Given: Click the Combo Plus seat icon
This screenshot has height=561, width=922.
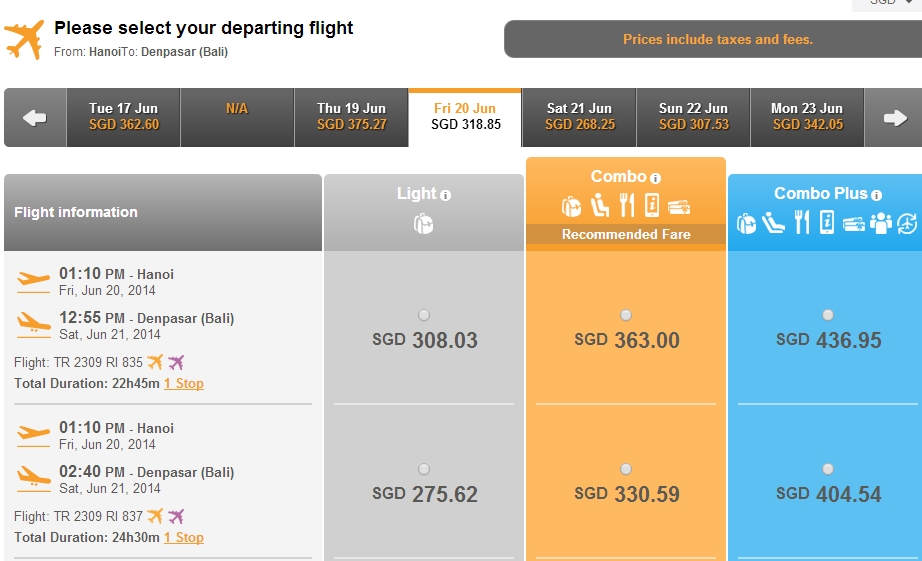Looking at the screenshot, I should pyautogui.click(x=773, y=223).
